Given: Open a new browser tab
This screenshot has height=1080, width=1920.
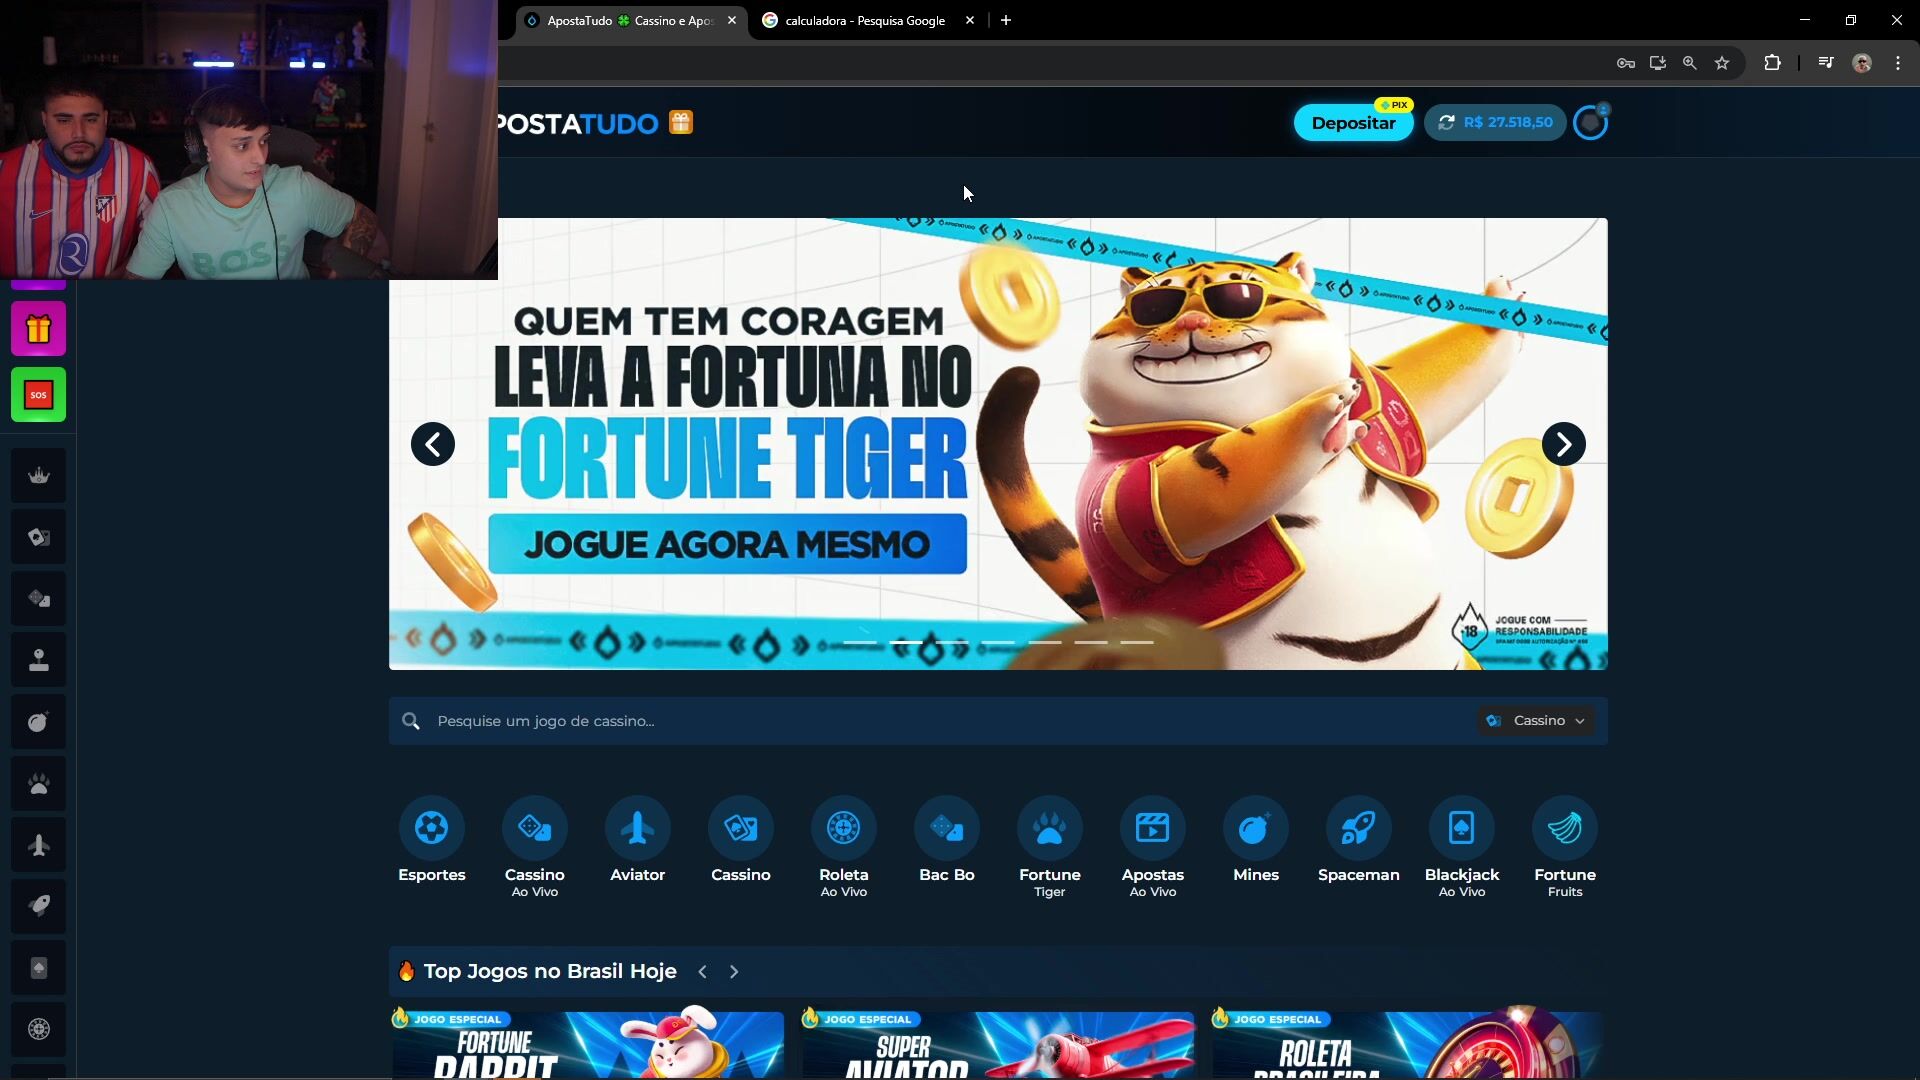Looking at the screenshot, I should 1006,20.
